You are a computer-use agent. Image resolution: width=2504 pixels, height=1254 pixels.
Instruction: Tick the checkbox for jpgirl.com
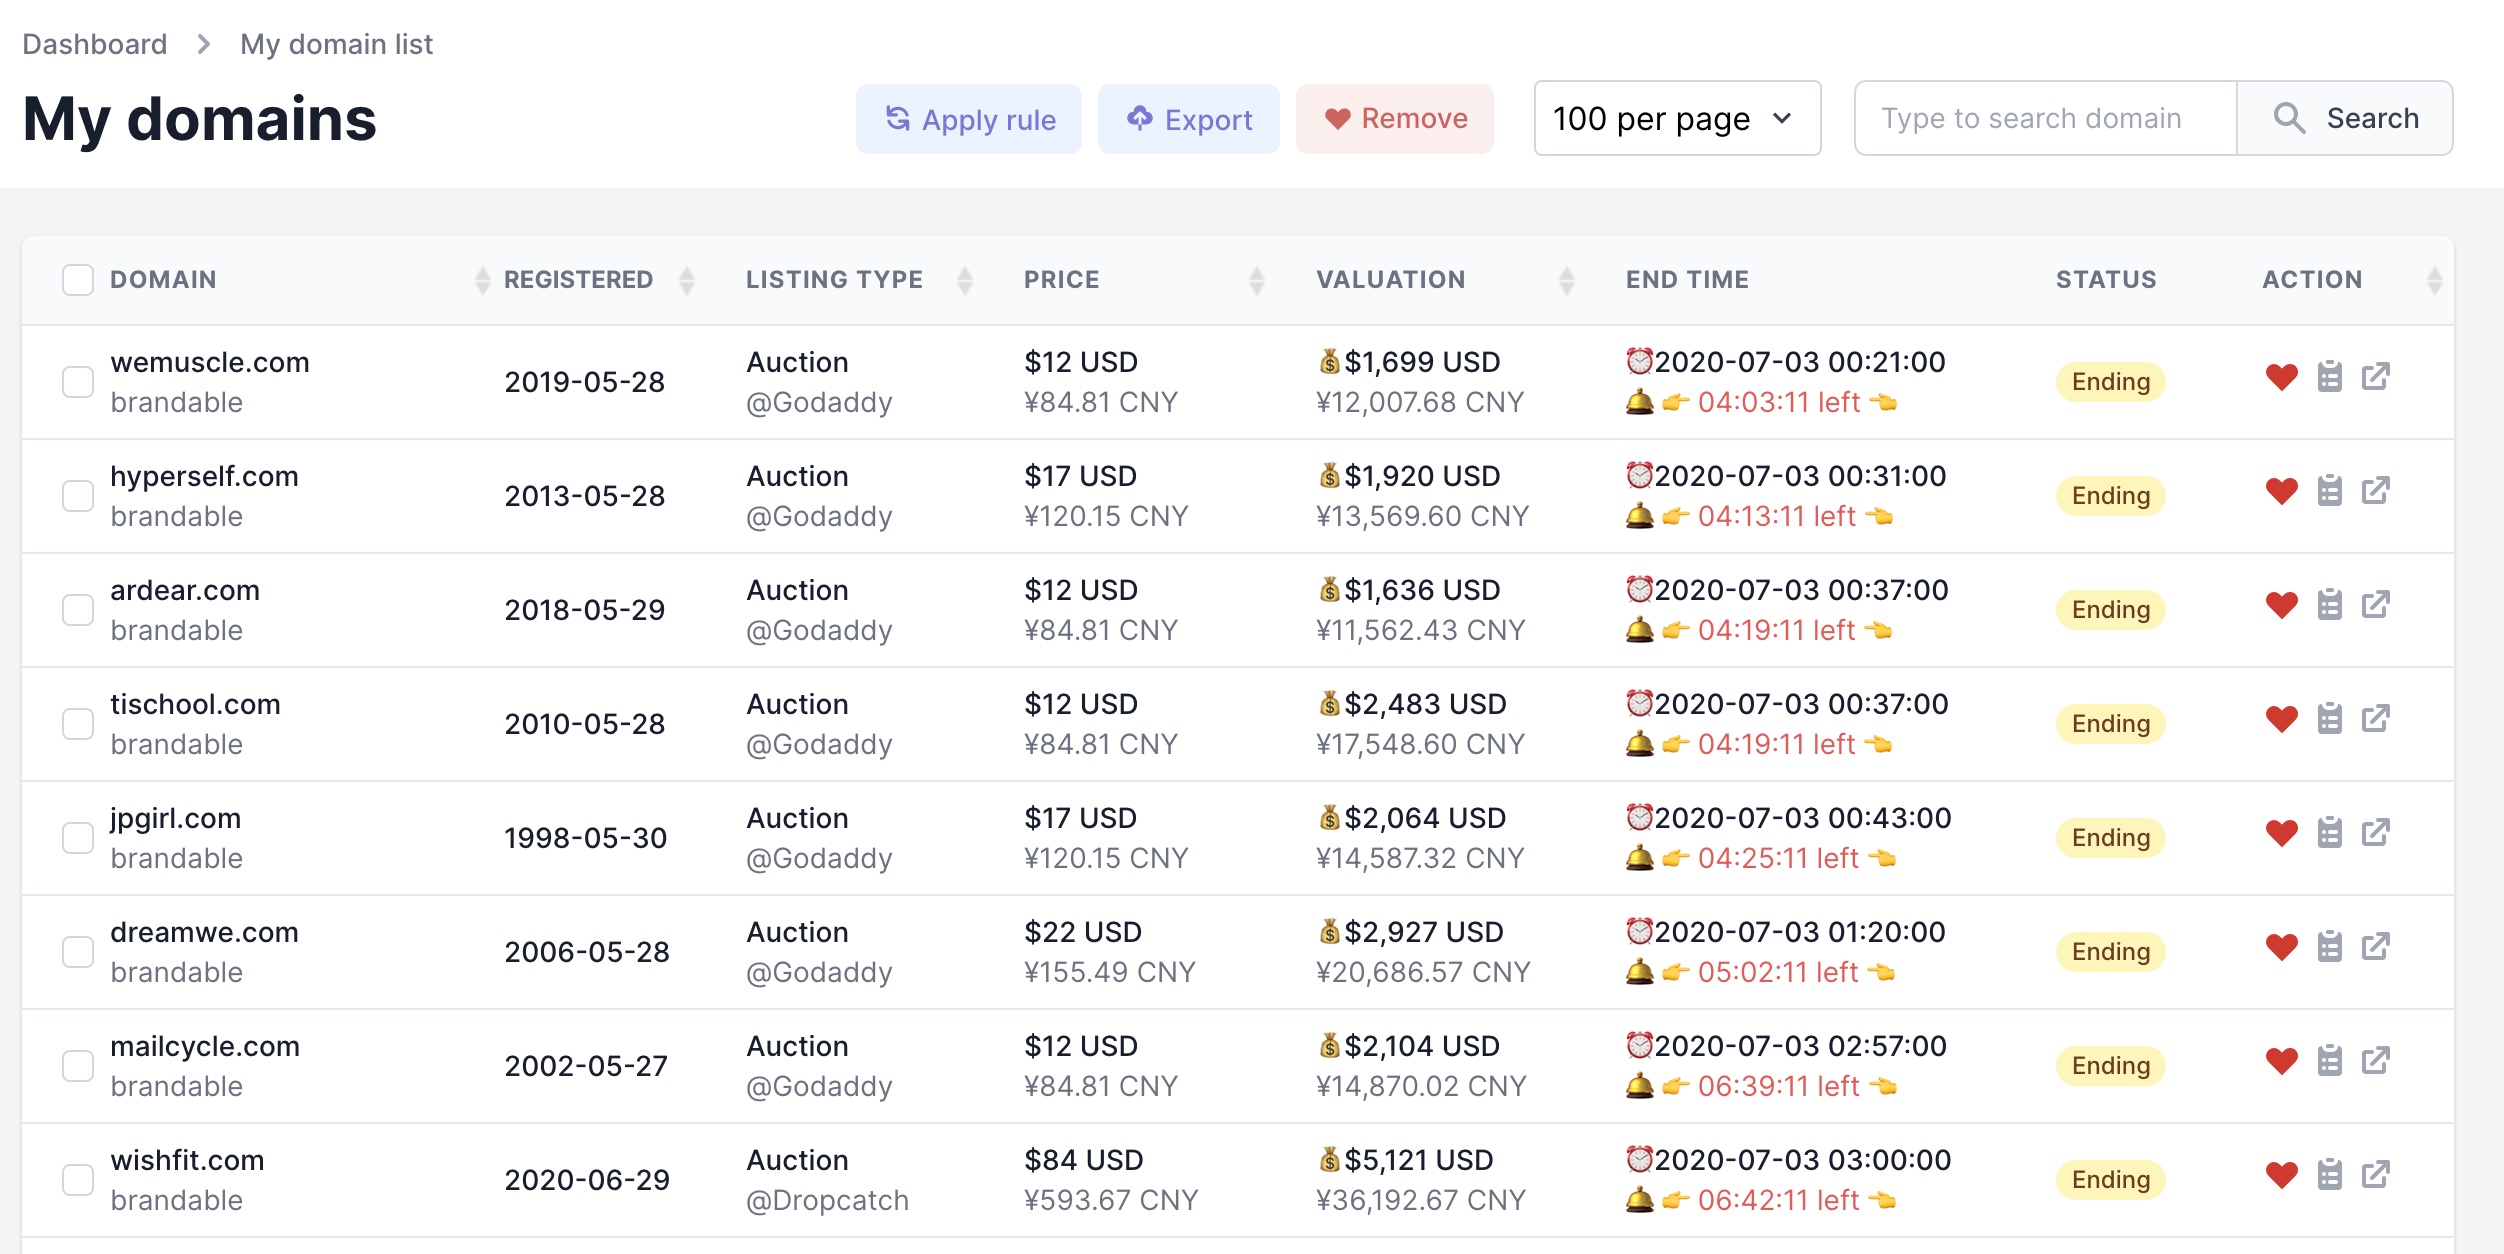(78, 838)
